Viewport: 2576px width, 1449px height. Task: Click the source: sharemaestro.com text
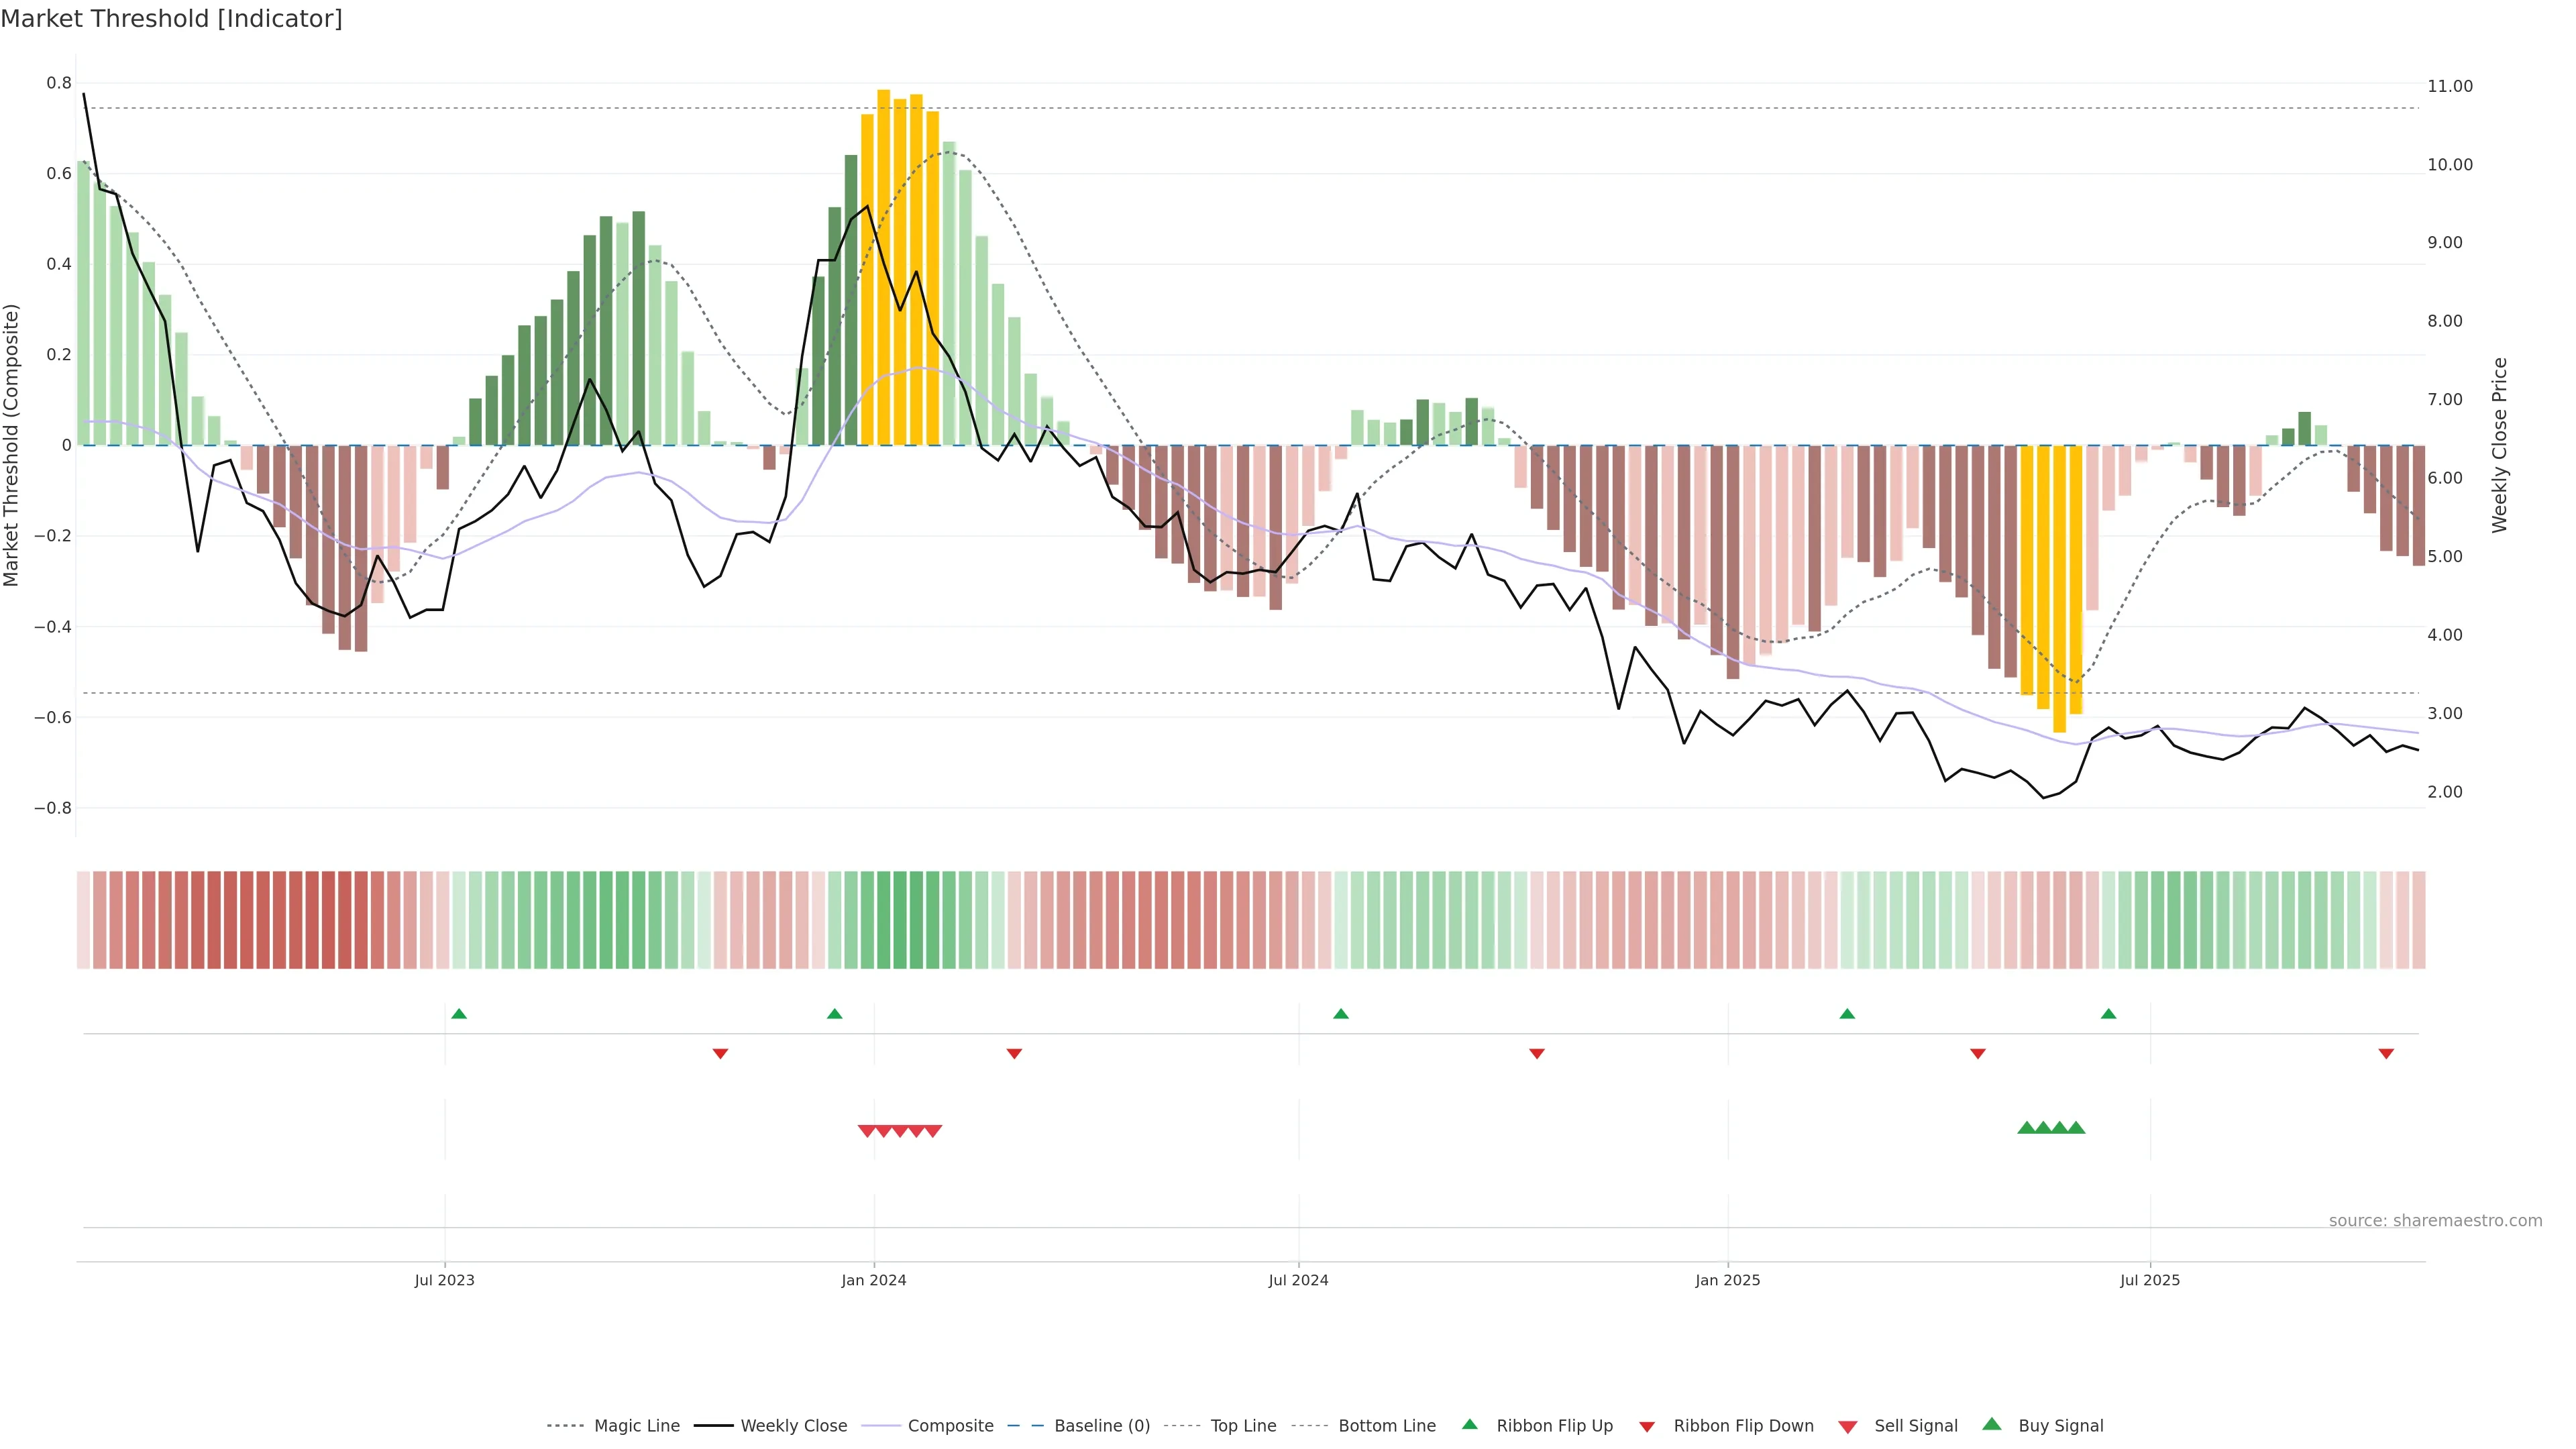pos(2435,1220)
